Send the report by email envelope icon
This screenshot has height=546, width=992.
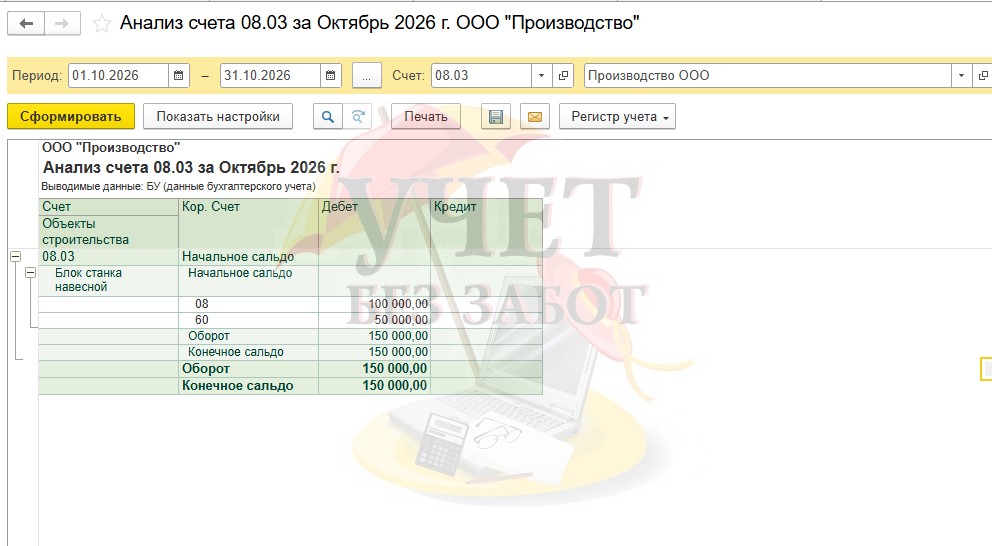[x=535, y=116]
